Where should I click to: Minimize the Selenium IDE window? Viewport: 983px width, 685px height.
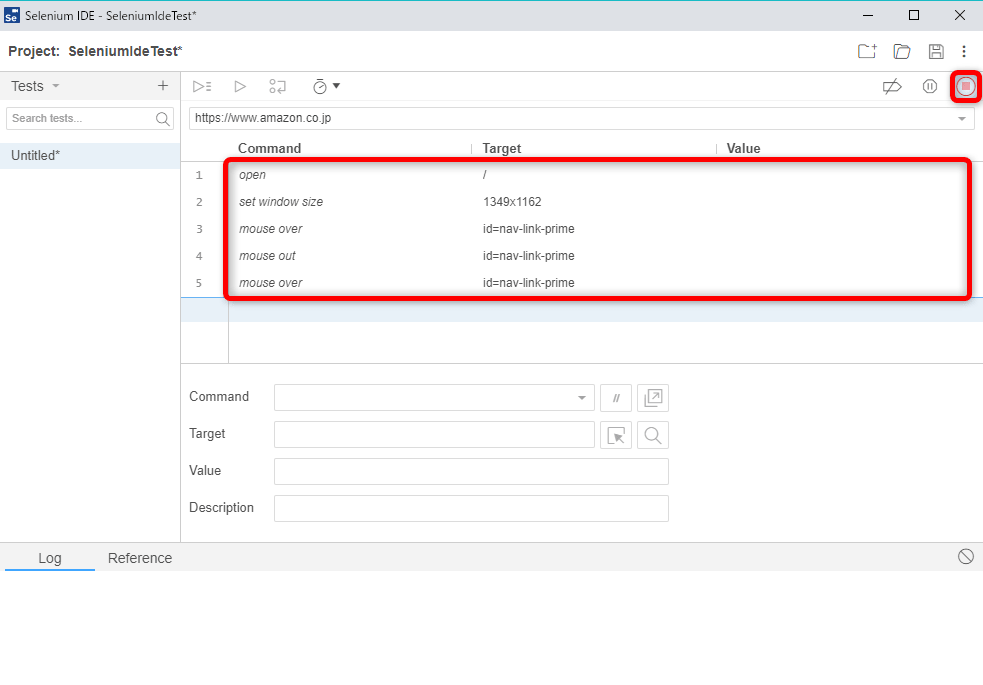tap(868, 15)
